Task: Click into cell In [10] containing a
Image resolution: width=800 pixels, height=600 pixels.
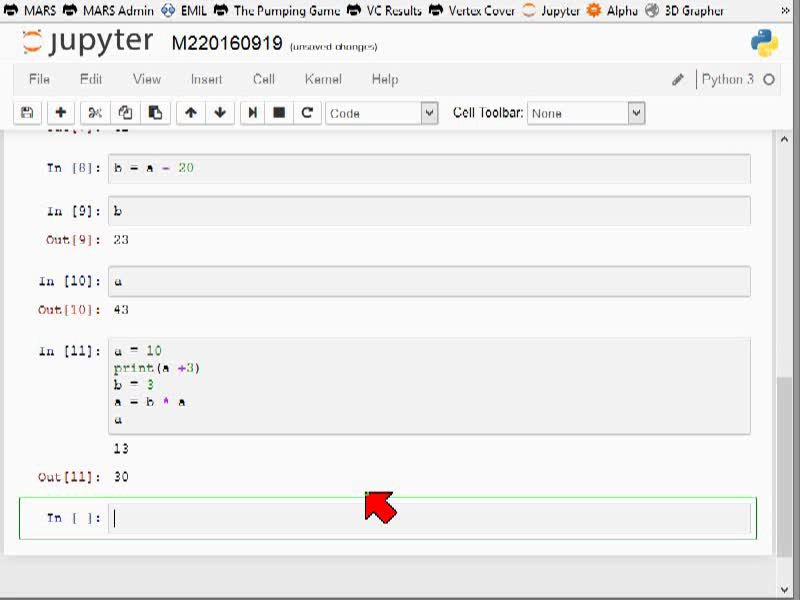Action: pyautogui.click(x=429, y=281)
